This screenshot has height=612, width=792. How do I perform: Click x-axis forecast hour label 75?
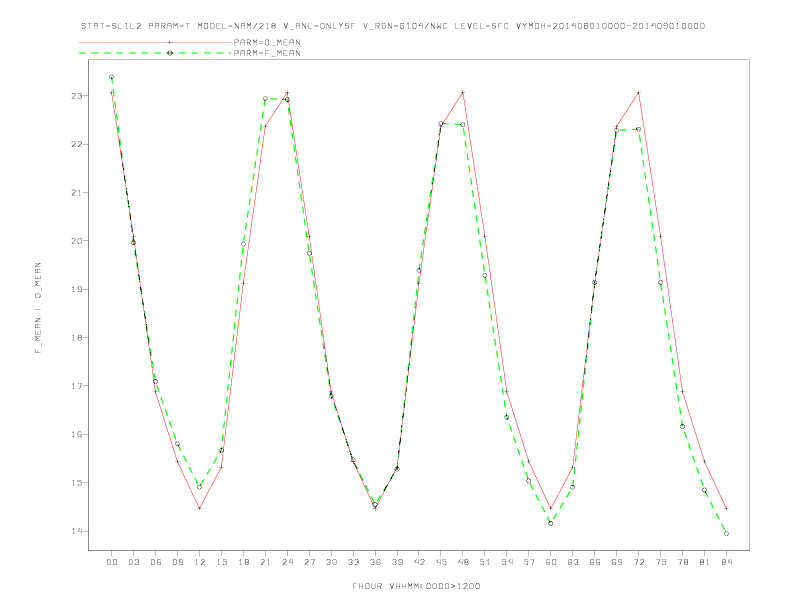(661, 562)
